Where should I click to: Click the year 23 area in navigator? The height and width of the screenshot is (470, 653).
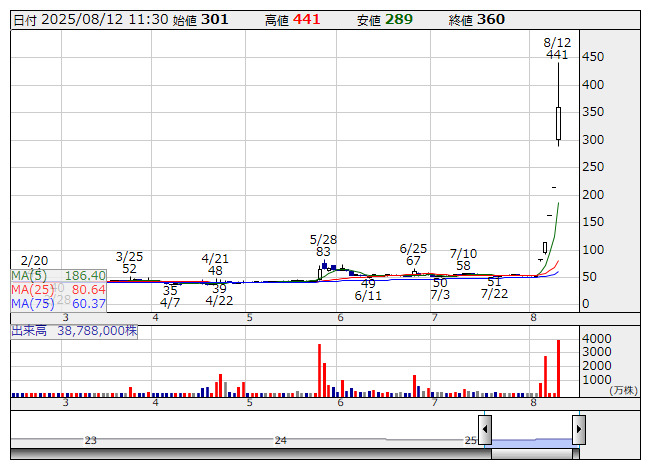tap(91, 440)
